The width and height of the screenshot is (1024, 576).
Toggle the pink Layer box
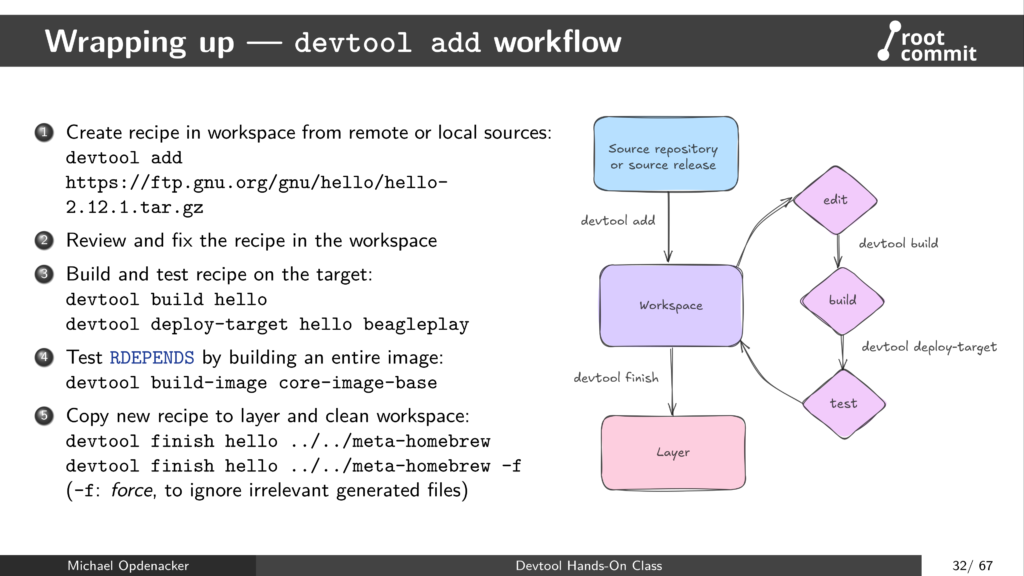click(x=673, y=452)
